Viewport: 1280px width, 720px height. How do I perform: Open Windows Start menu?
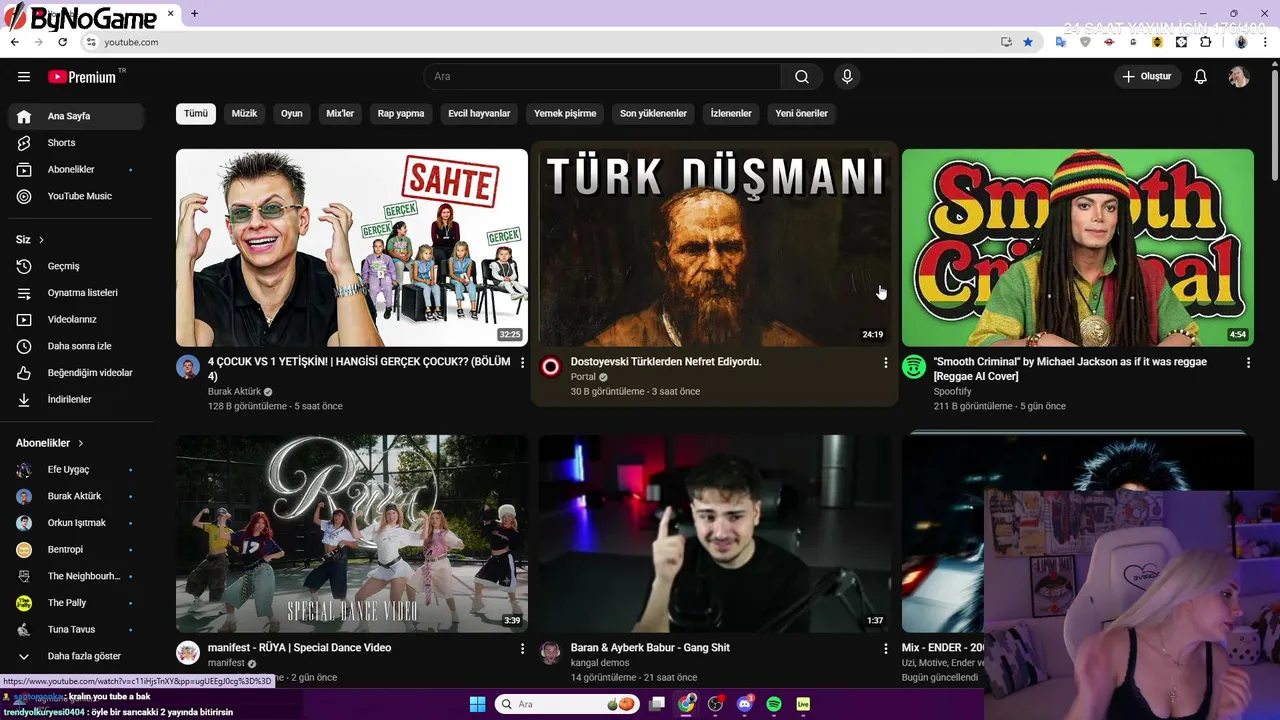(x=477, y=704)
